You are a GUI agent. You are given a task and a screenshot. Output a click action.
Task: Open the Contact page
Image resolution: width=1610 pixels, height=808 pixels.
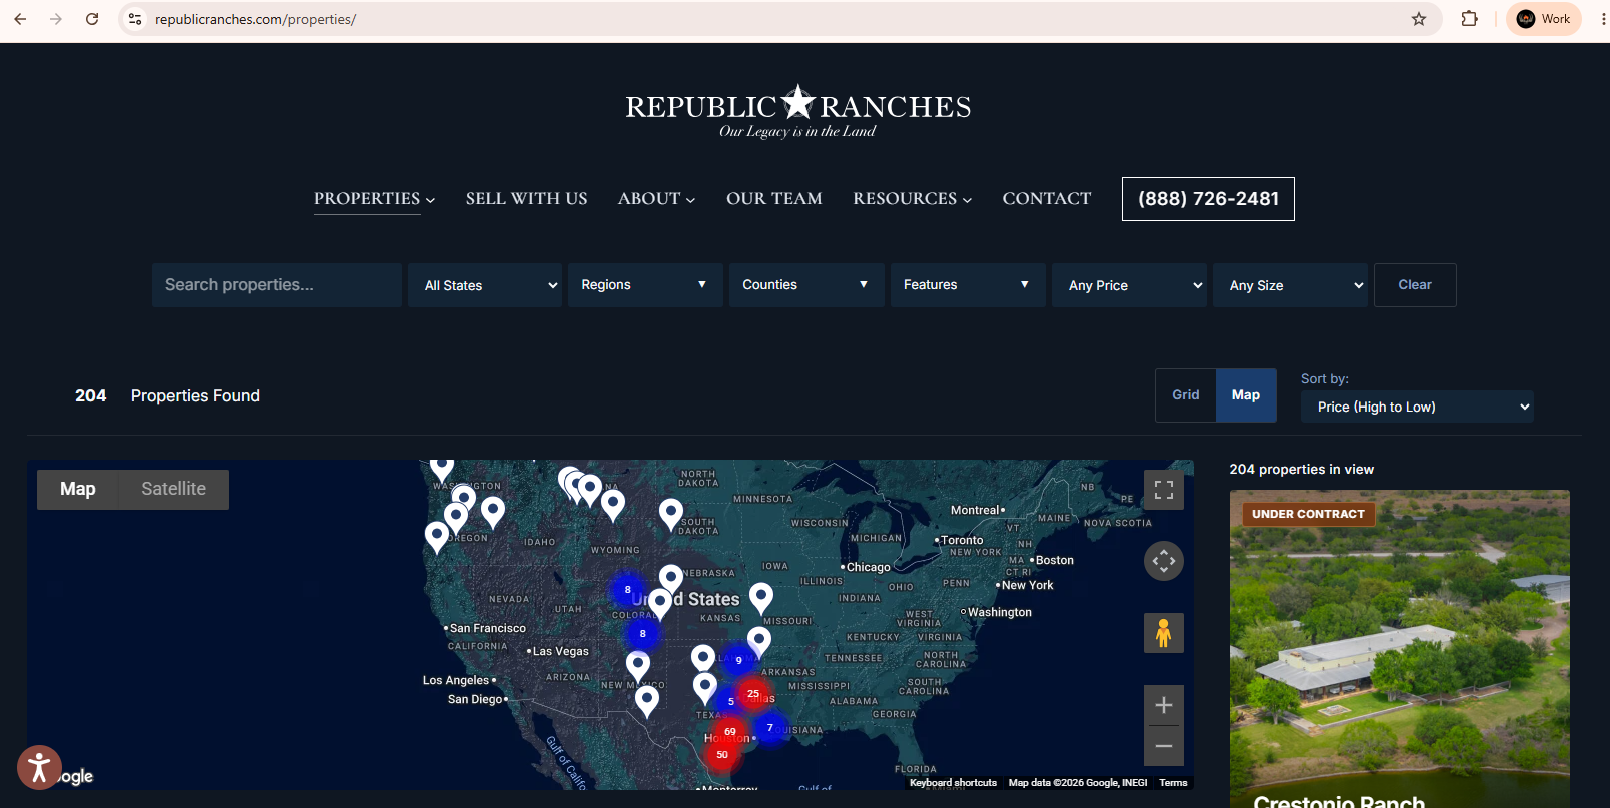[1047, 198]
